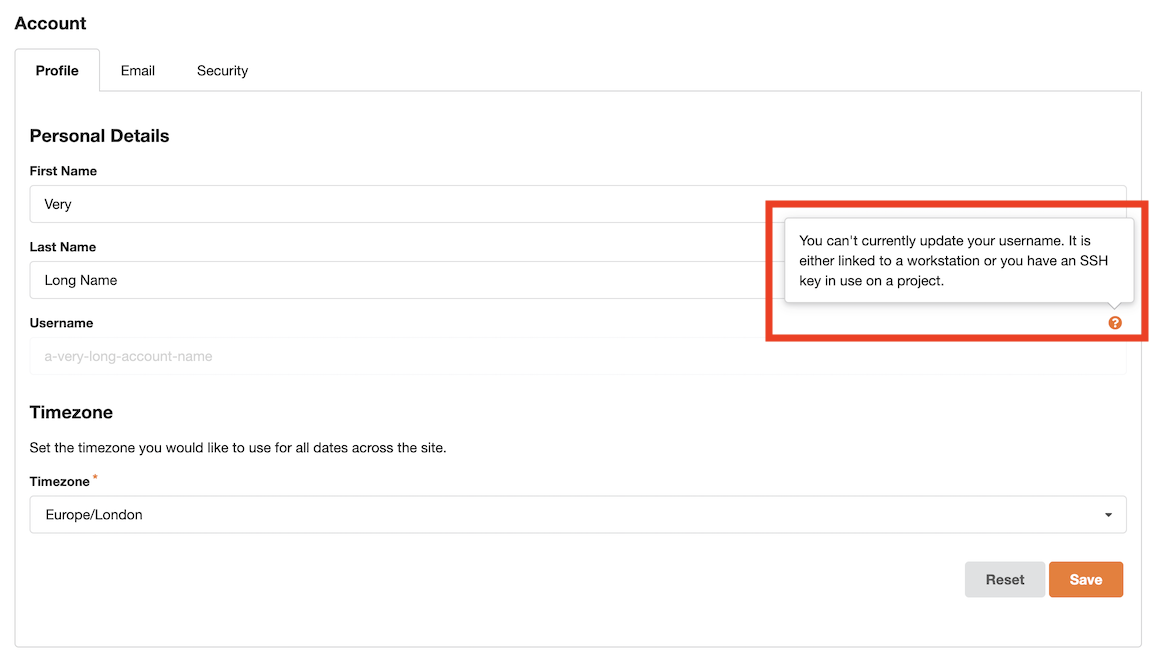Click the Personal Details section heading
Viewport: 1155px width, 660px height.
click(x=99, y=136)
